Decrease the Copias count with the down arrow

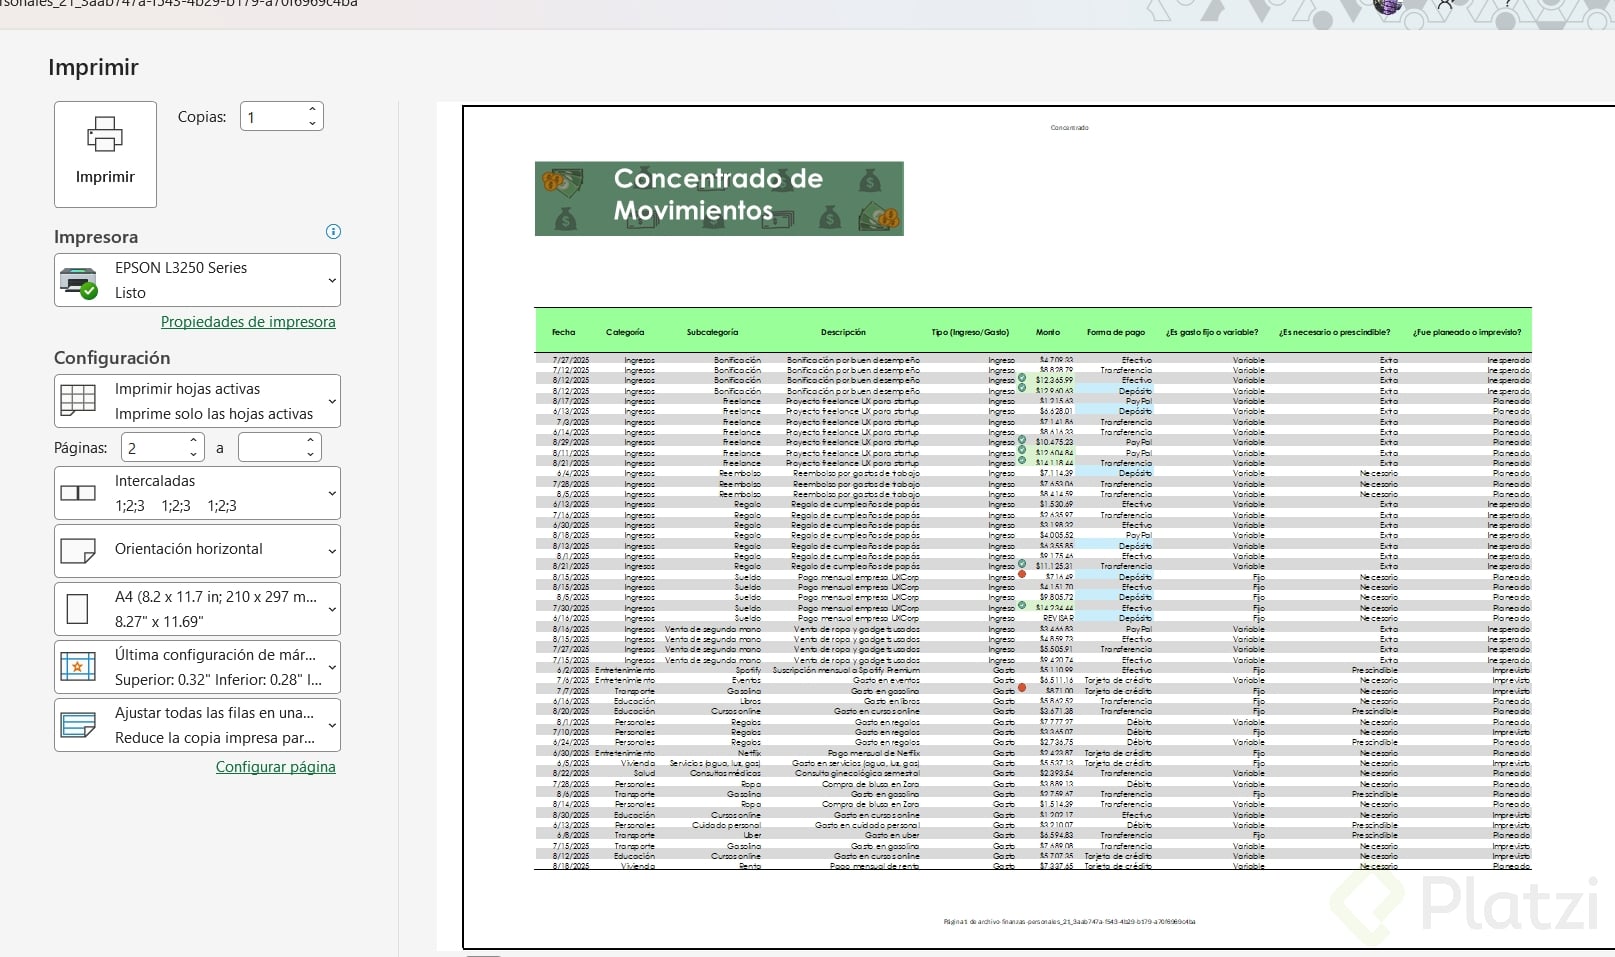click(x=313, y=124)
